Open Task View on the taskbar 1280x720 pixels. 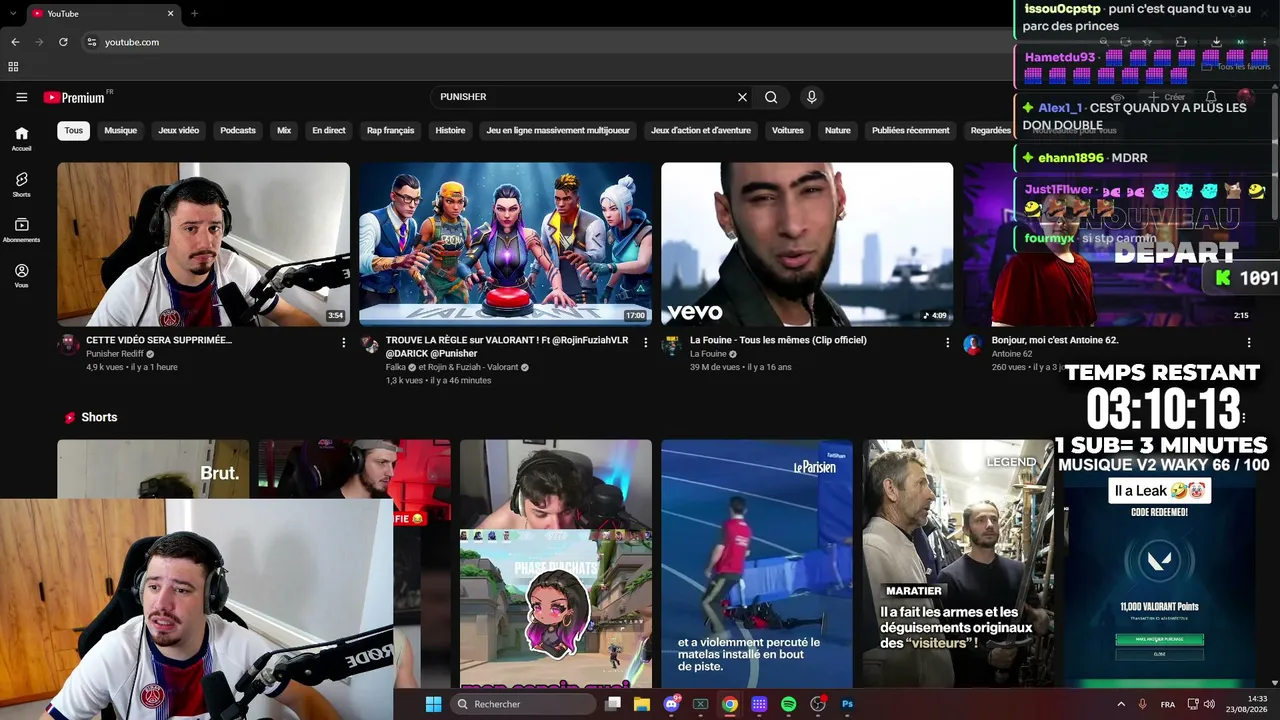point(613,704)
